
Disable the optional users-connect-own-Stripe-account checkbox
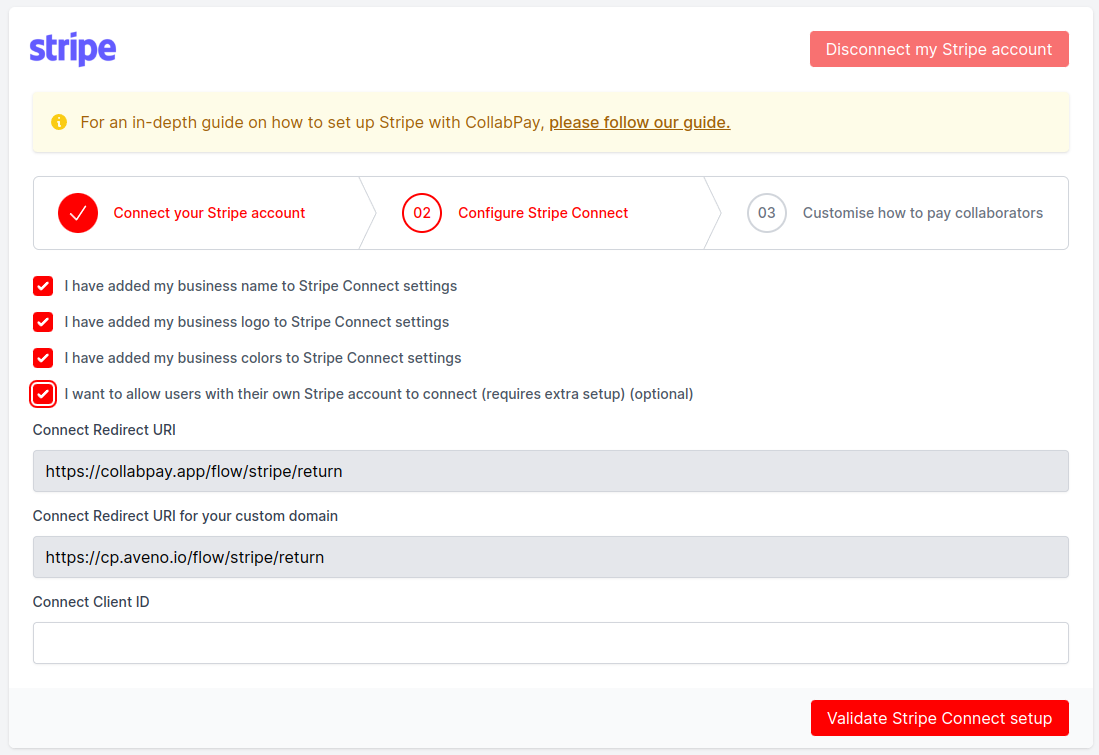point(43,394)
